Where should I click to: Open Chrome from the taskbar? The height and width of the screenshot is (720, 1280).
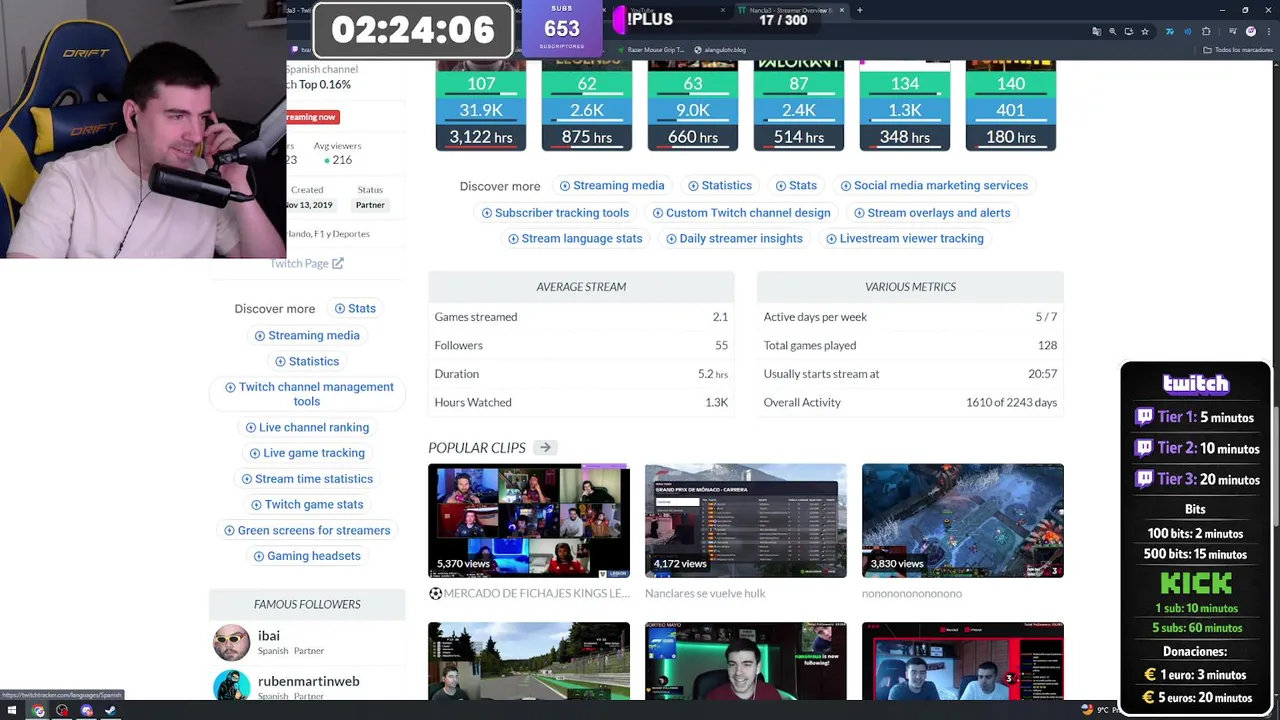click(x=38, y=711)
